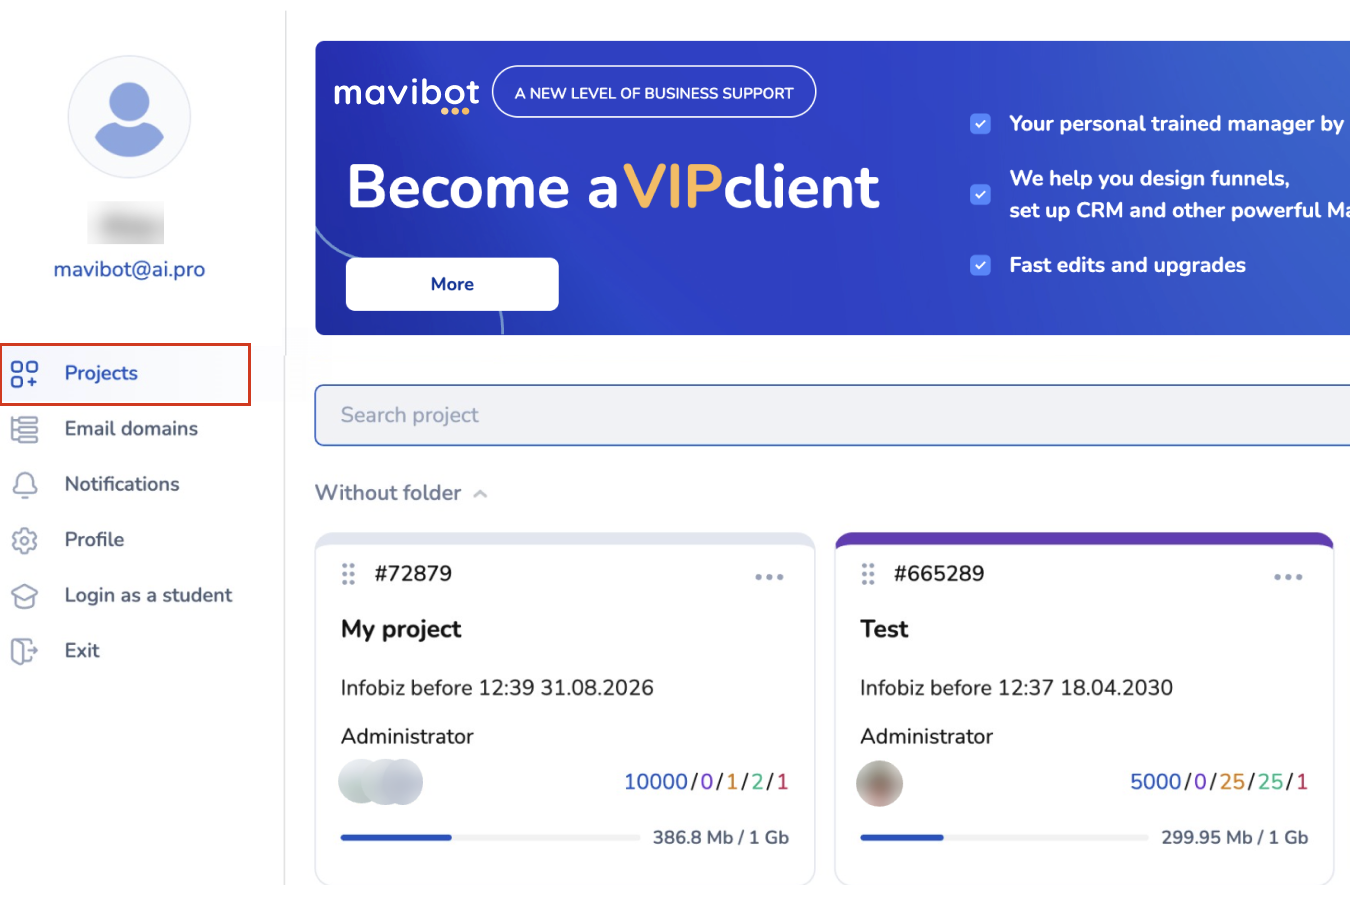Viewport: 1350px width, 910px height.
Task: Toggle the design funnels checkbox
Action: (980, 194)
